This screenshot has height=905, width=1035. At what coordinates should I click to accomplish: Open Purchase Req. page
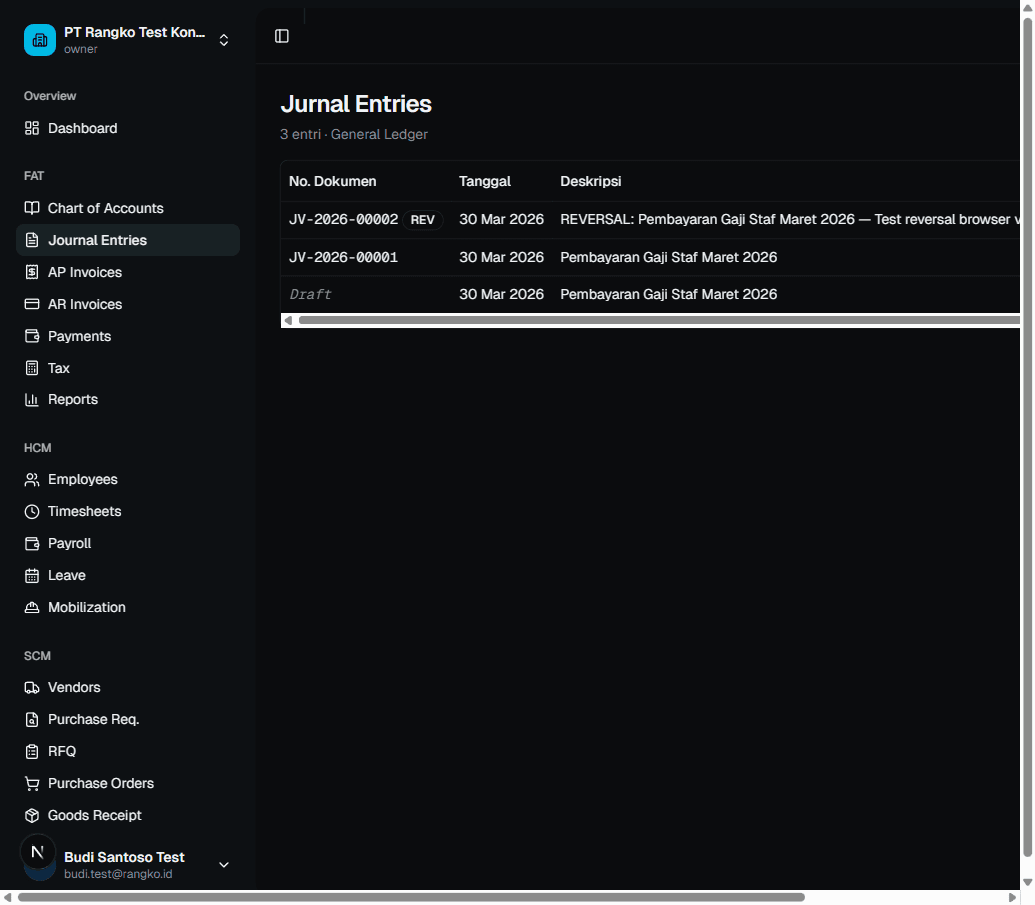(127, 720)
